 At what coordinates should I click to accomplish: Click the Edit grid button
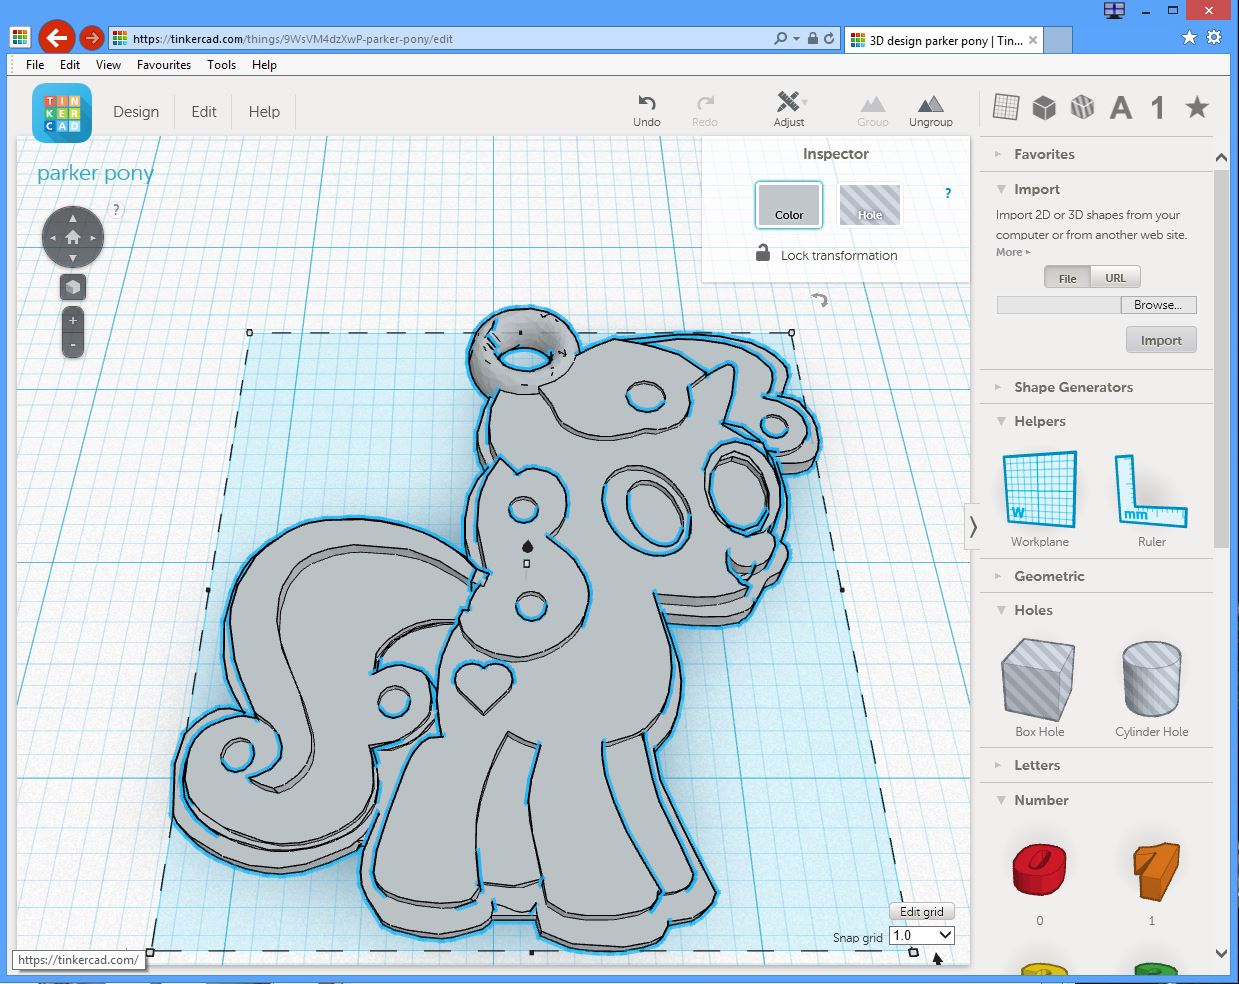point(922,911)
